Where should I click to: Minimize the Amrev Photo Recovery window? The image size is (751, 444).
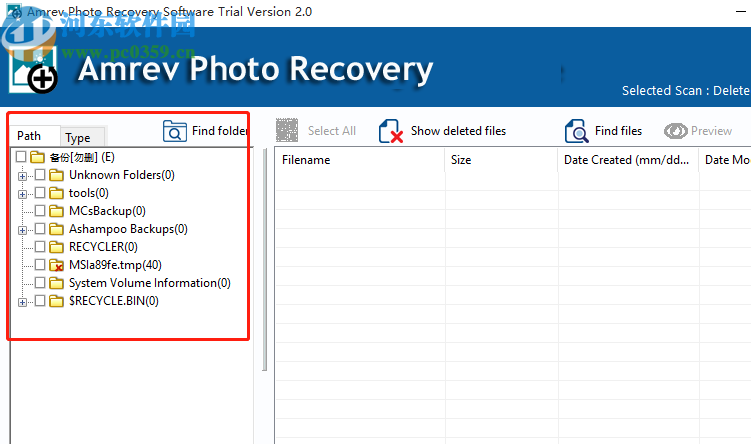(741, 11)
